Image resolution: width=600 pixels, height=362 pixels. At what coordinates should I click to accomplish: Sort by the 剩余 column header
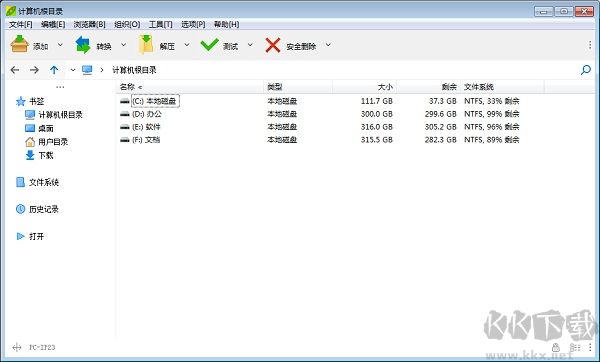click(429, 87)
